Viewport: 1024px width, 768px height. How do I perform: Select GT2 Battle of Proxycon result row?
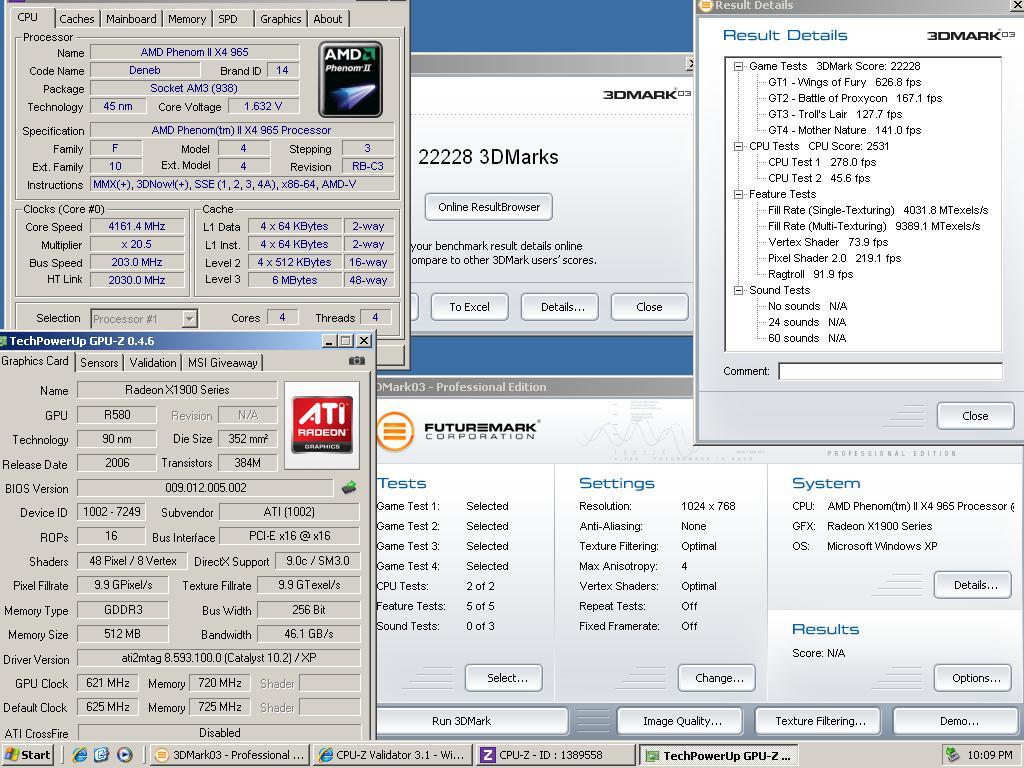tap(855, 98)
